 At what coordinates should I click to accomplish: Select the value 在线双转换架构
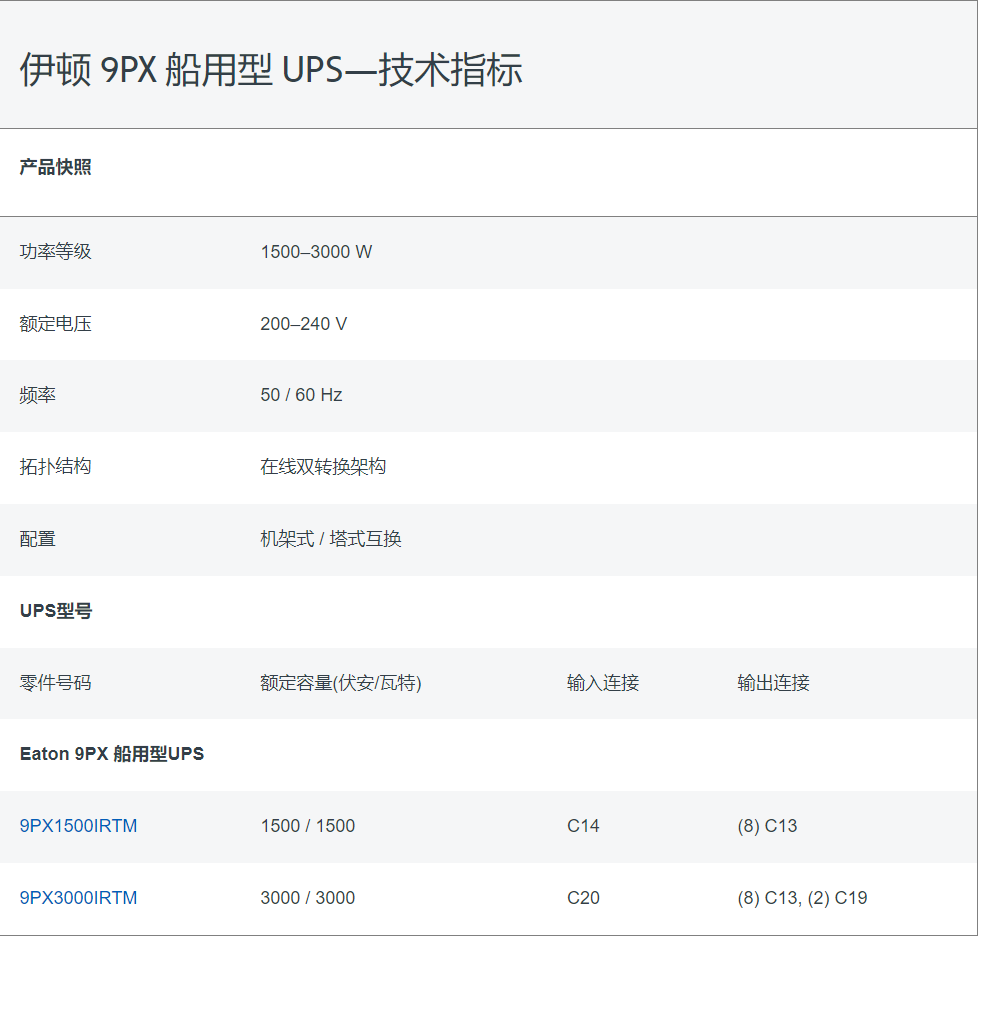click(323, 466)
